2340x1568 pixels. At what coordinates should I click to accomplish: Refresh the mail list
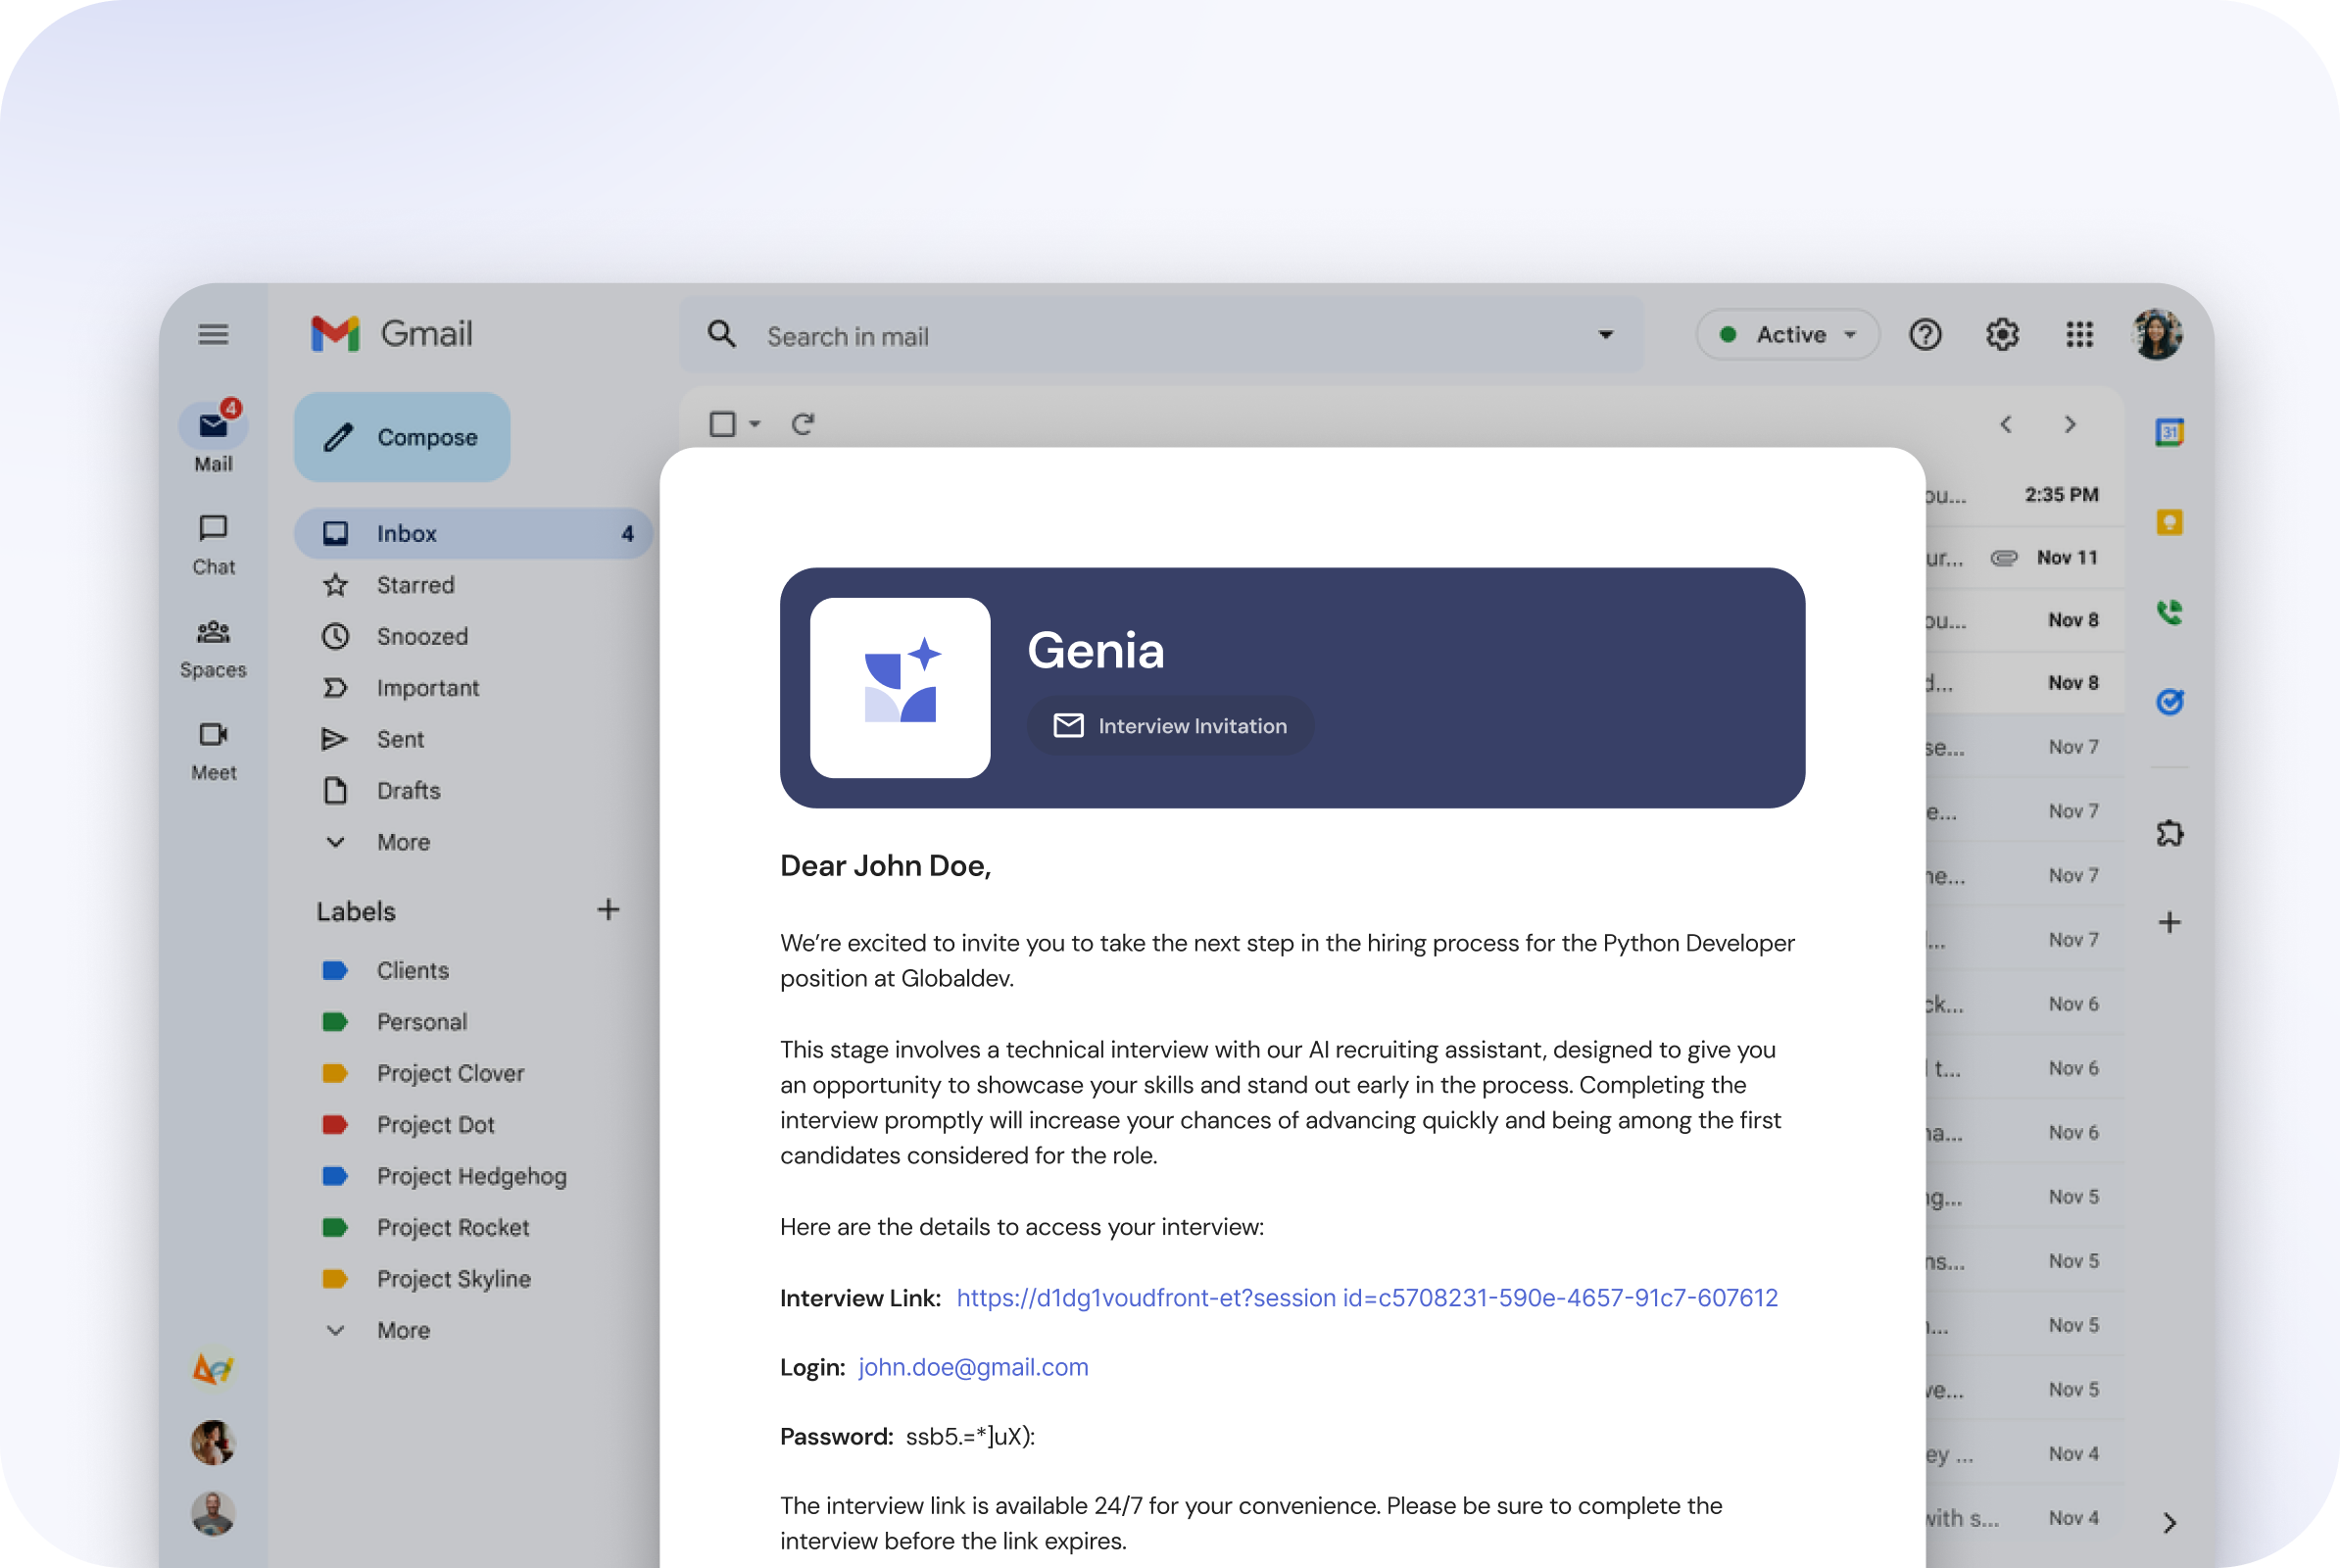click(803, 424)
